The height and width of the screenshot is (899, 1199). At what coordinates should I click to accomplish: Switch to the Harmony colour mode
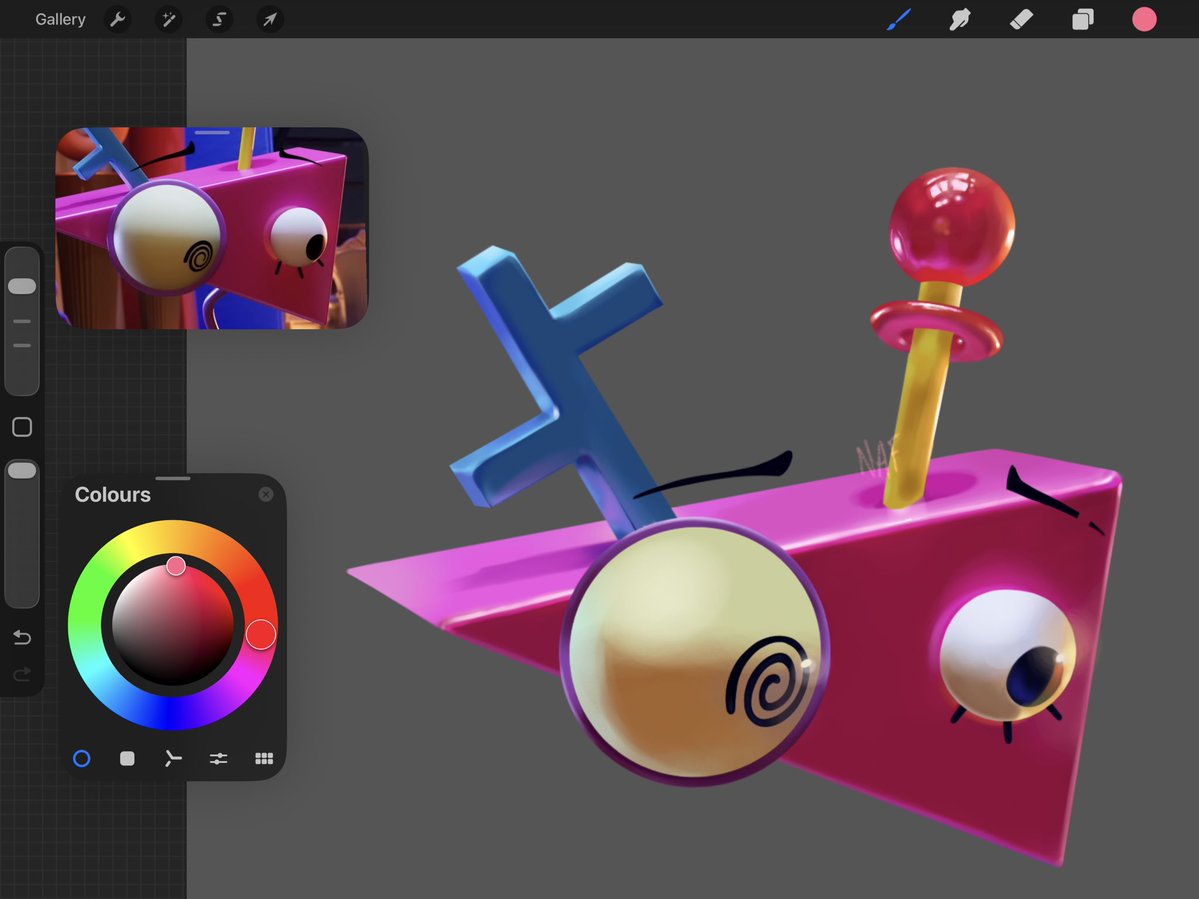click(x=173, y=758)
